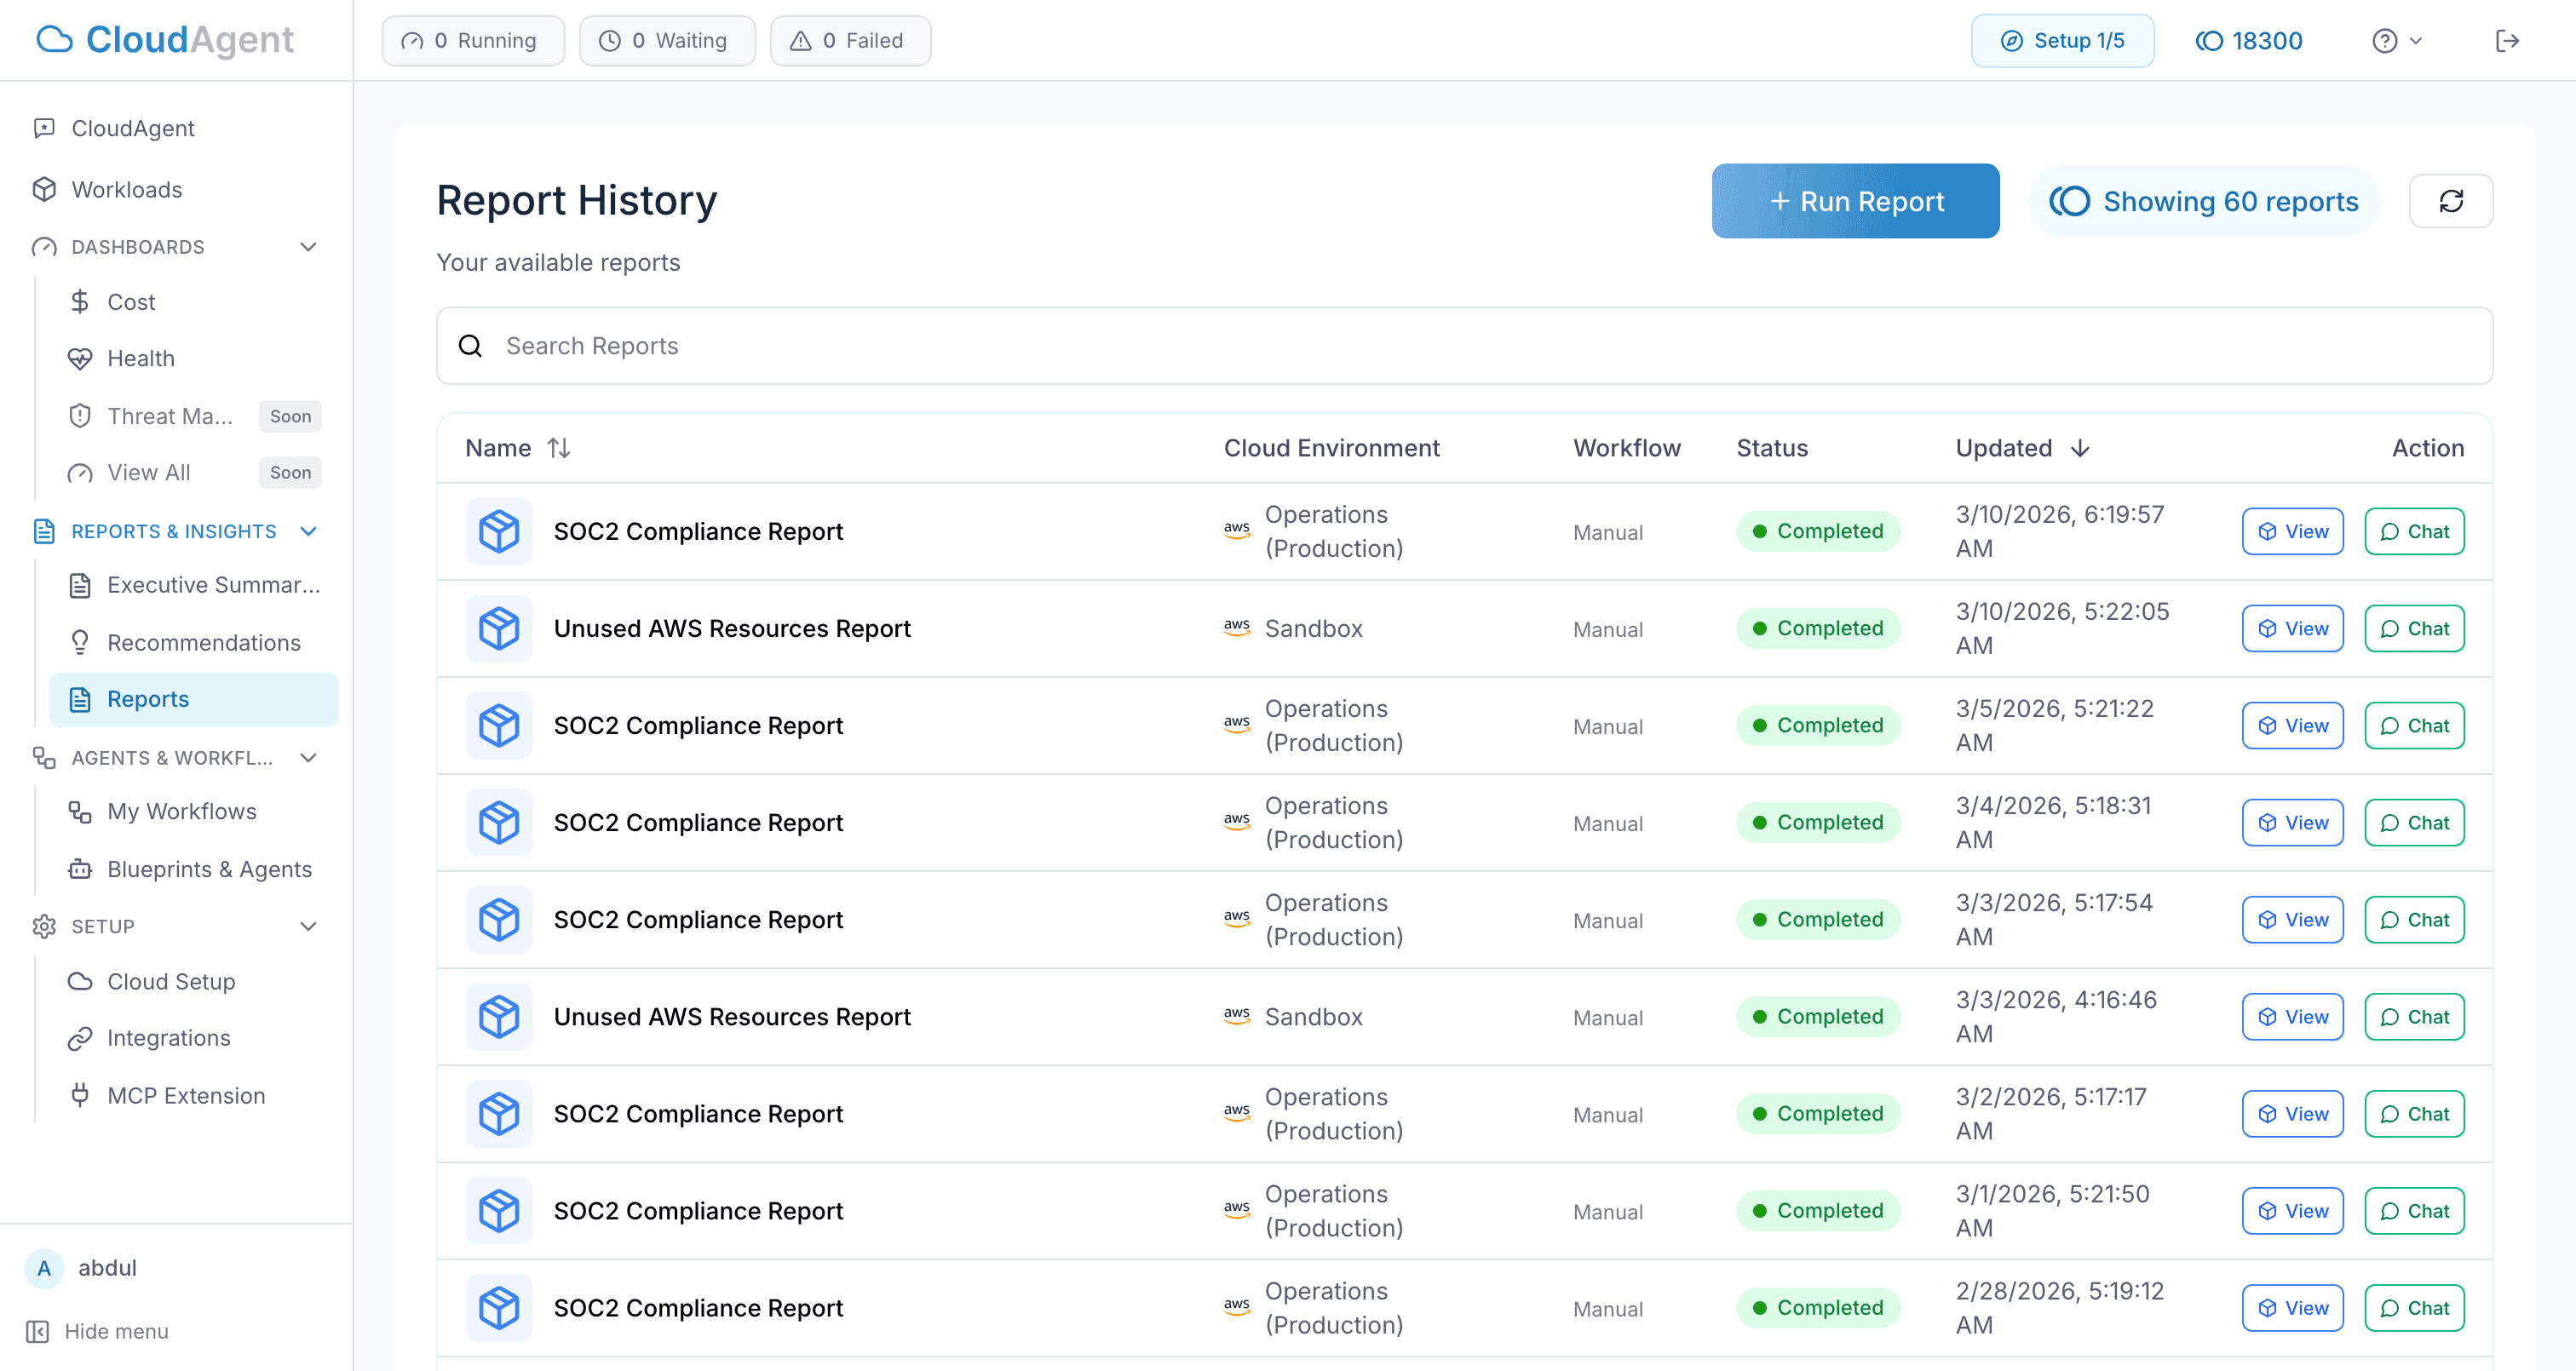This screenshot has height=1371, width=2576.
Task: Toggle the Name column sort order
Action: click(559, 448)
